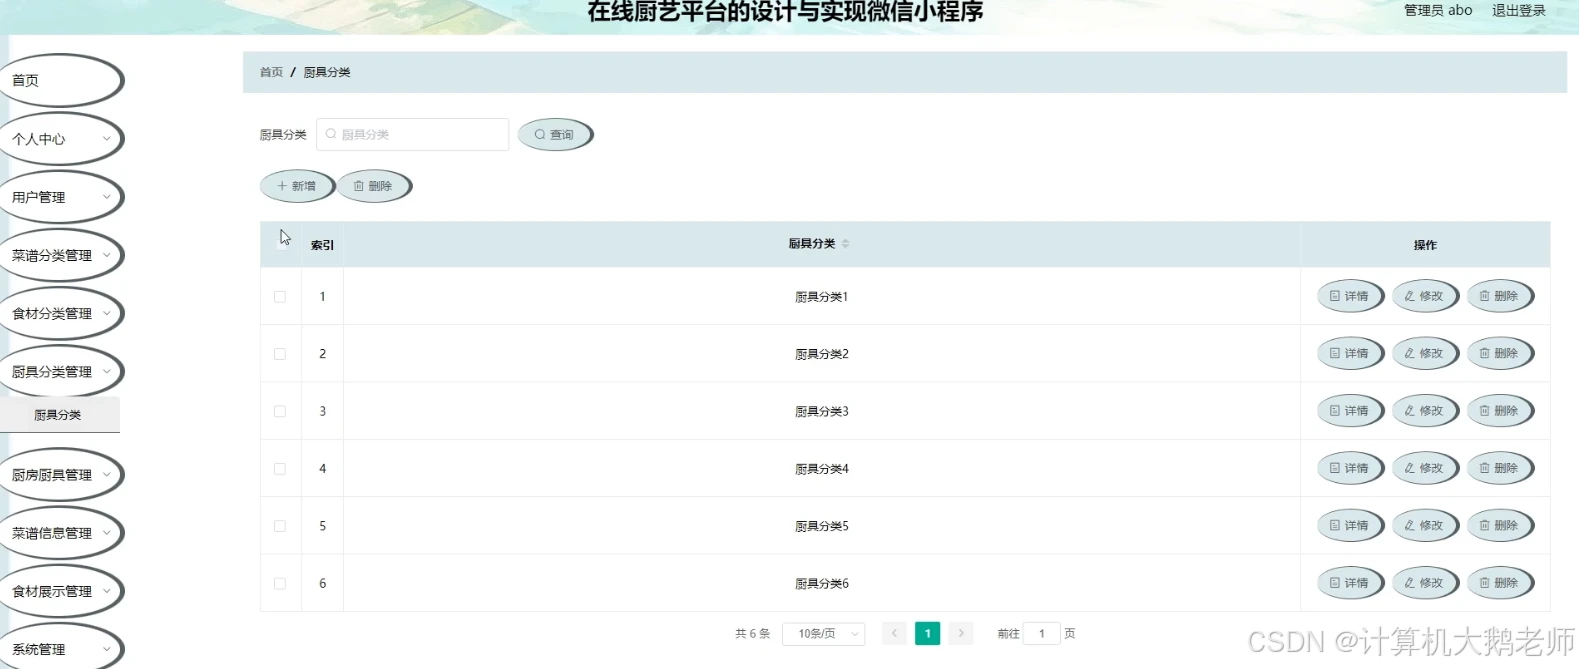This screenshot has width=1579, height=669.
Task: Click the 厨具分类4 cell text
Action: pyautogui.click(x=821, y=469)
